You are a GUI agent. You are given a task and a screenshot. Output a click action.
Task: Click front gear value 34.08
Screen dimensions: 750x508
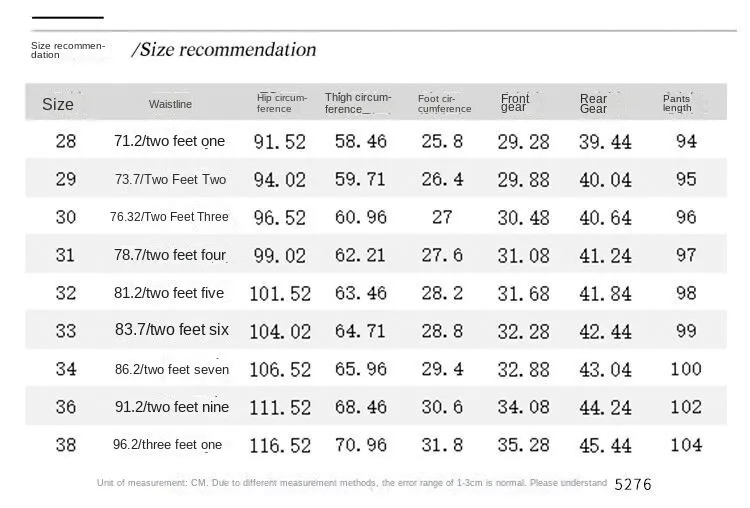[x=523, y=407]
